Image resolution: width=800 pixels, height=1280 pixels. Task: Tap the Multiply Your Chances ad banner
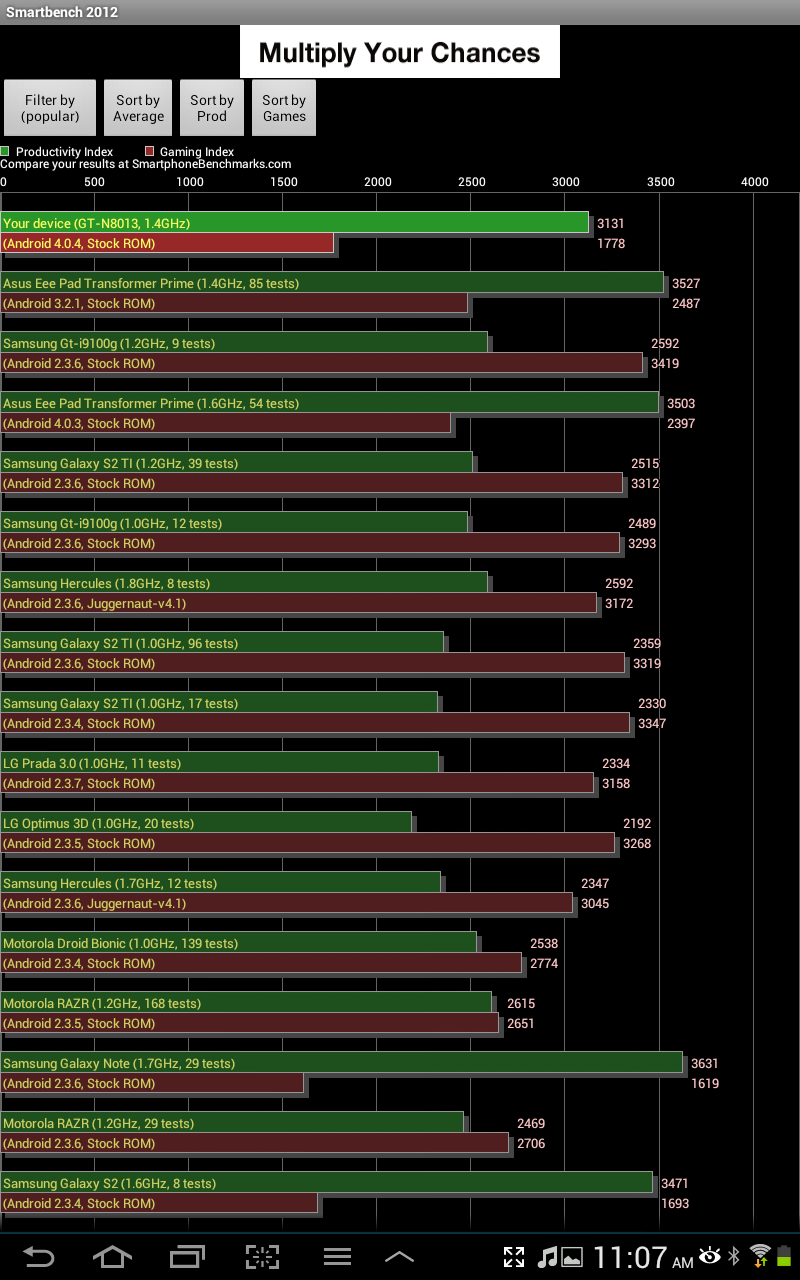[x=399, y=53]
